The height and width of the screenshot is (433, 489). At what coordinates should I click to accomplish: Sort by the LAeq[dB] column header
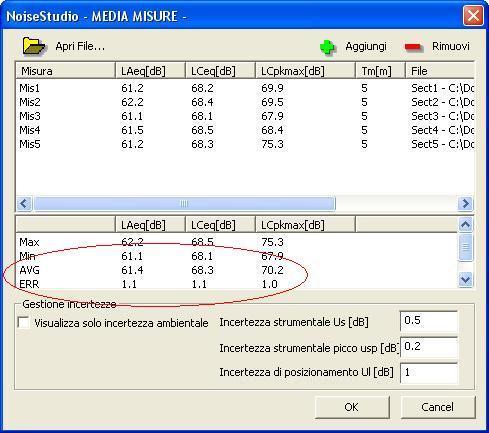(150, 71)
